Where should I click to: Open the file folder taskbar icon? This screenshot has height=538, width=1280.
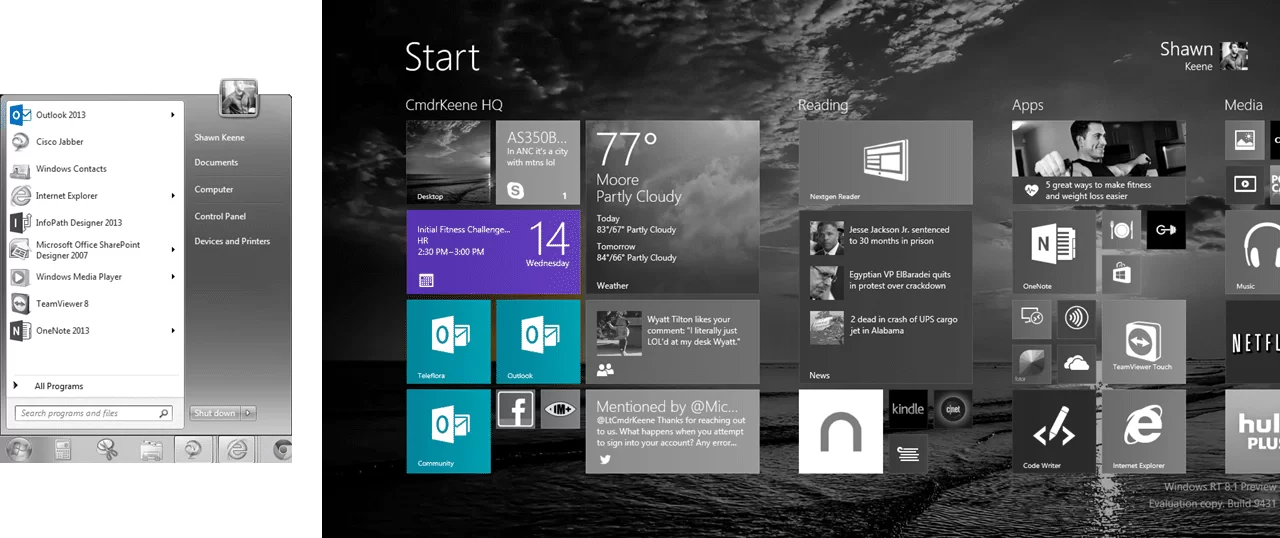pyautogui.click(x=150, y=450)
